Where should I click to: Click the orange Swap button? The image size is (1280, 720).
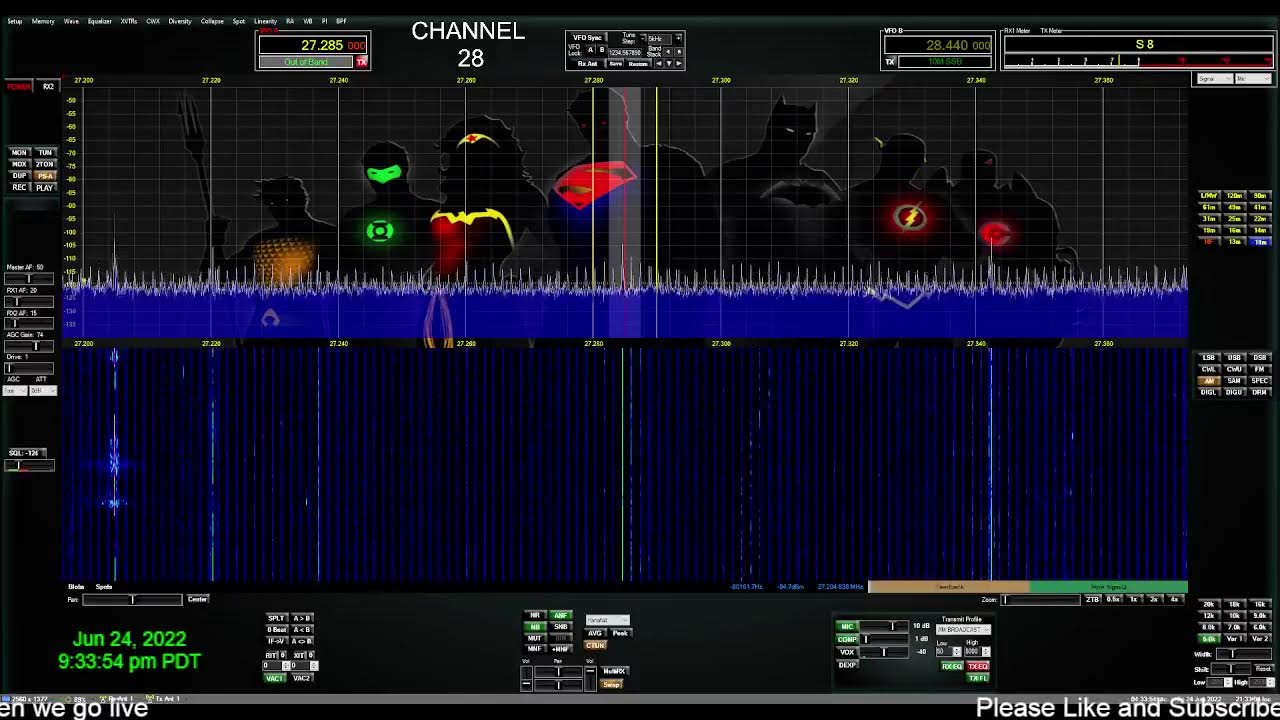point(612,685)
